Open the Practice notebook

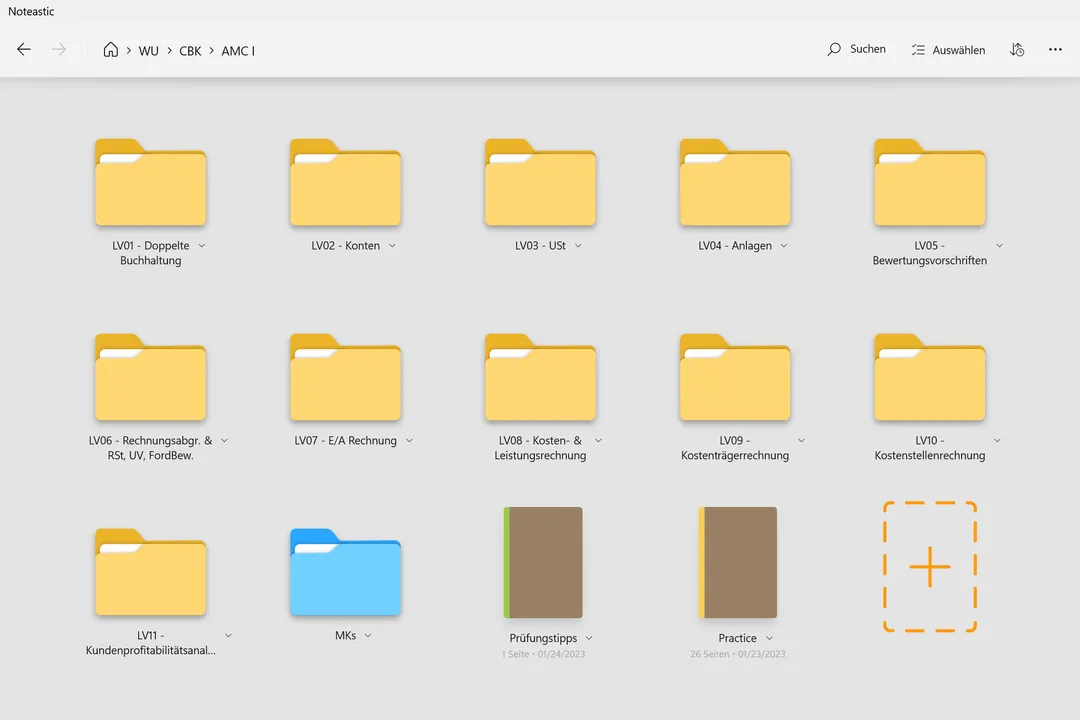point(737,562)
